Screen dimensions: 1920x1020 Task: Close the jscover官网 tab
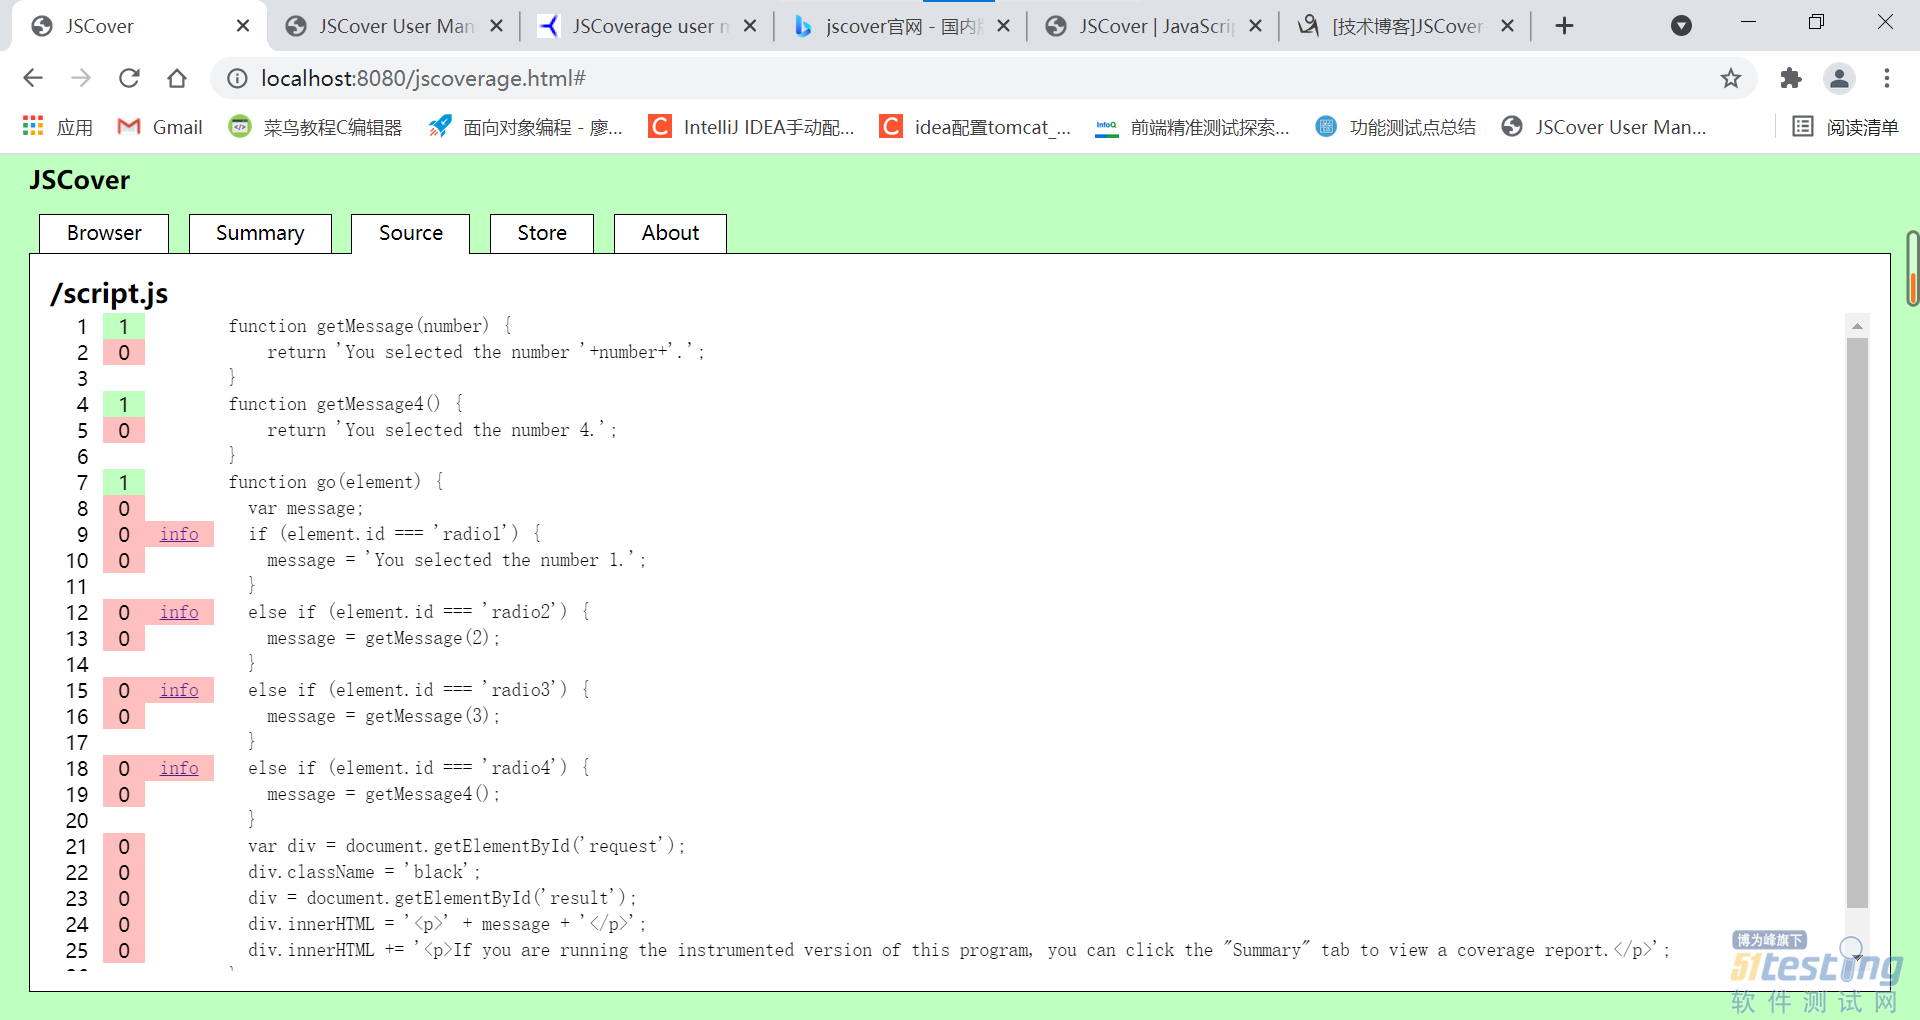pos(1004,26)
